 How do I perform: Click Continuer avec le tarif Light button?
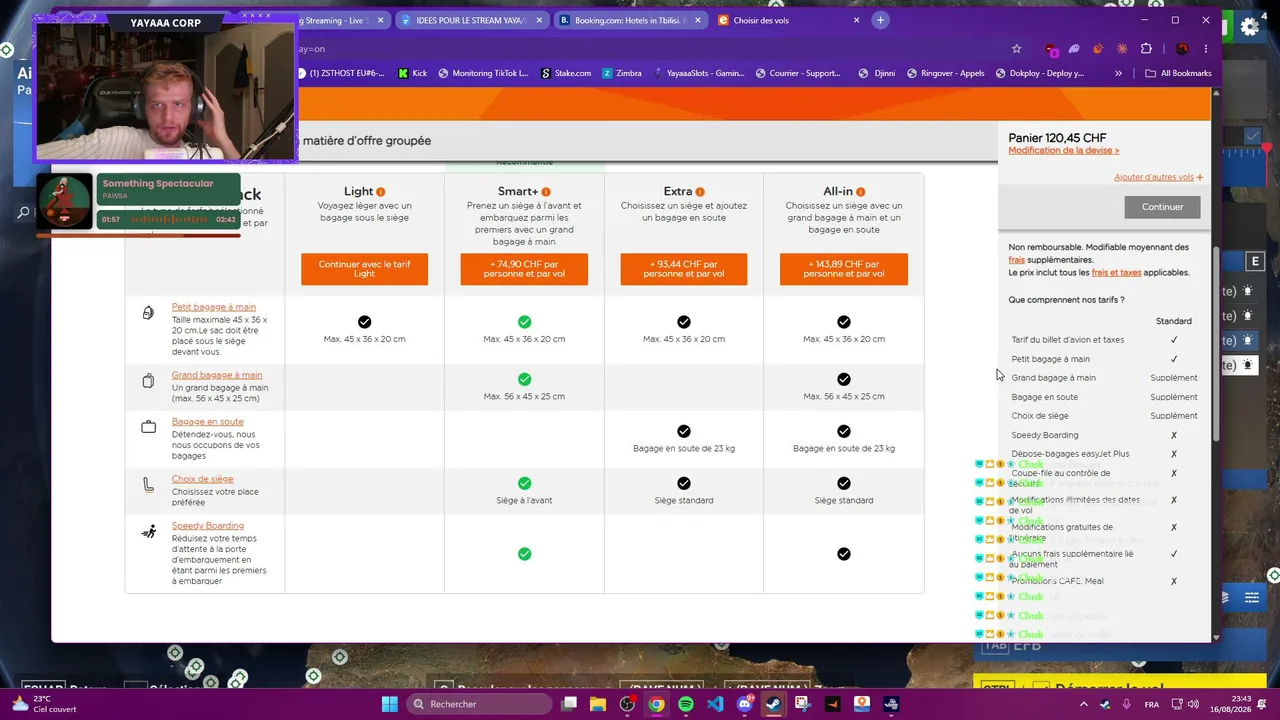(364, 269)
